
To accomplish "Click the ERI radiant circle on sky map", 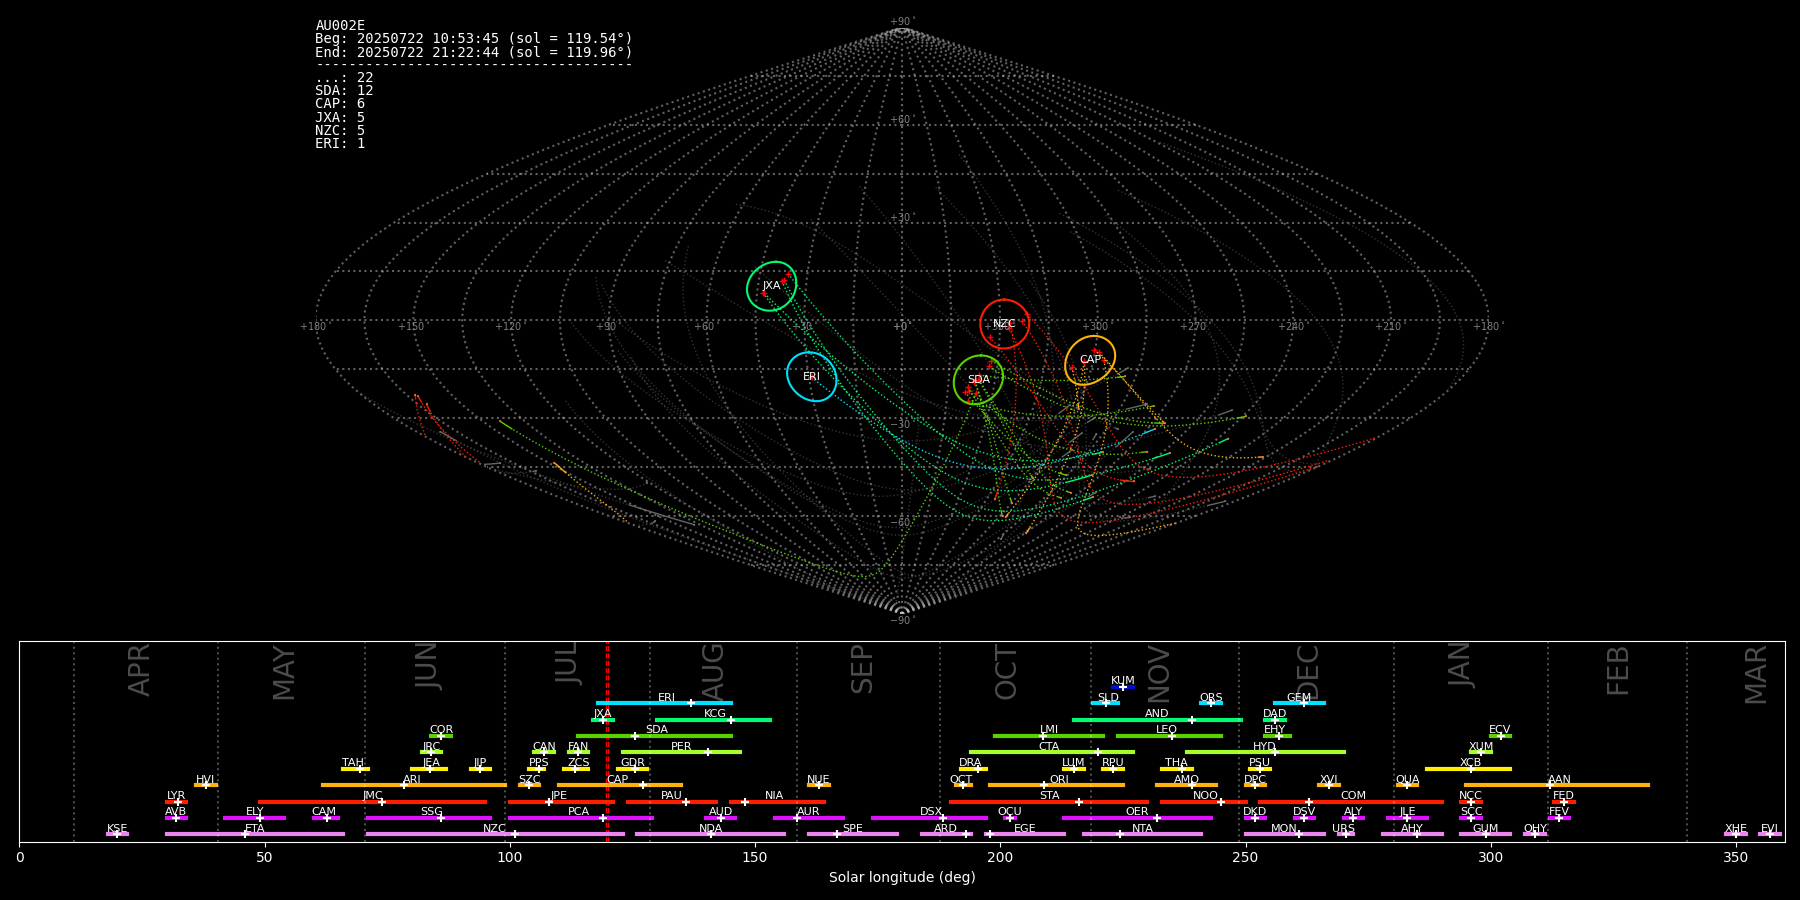I will [811, 377].
